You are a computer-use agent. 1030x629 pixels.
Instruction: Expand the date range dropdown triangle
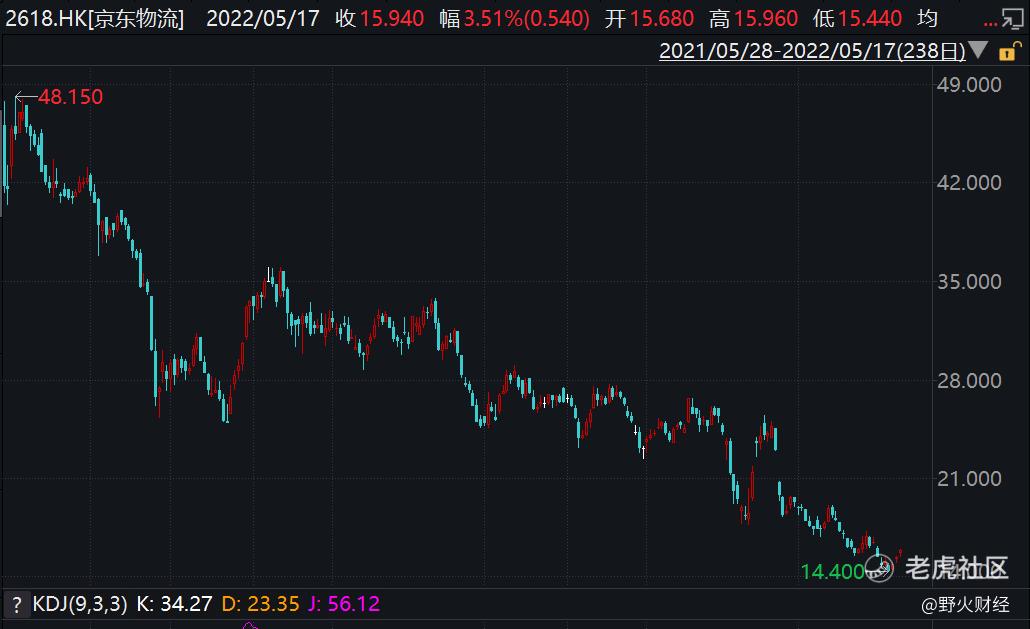tap(978, 50)
